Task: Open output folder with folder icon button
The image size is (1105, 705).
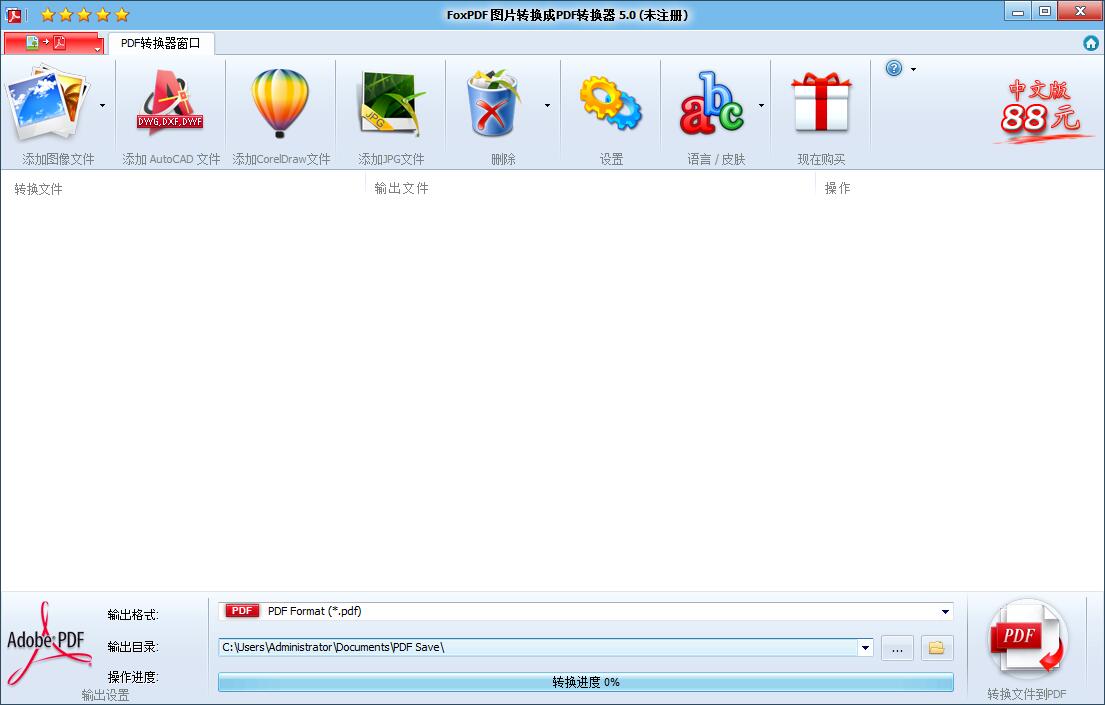Action: [x=937, y=648]
